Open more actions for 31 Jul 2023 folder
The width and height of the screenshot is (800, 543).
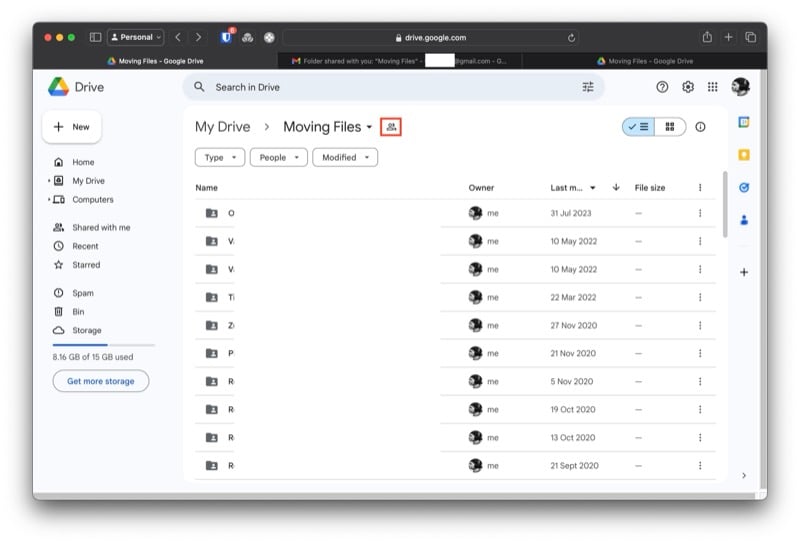[x=700, y=213]
